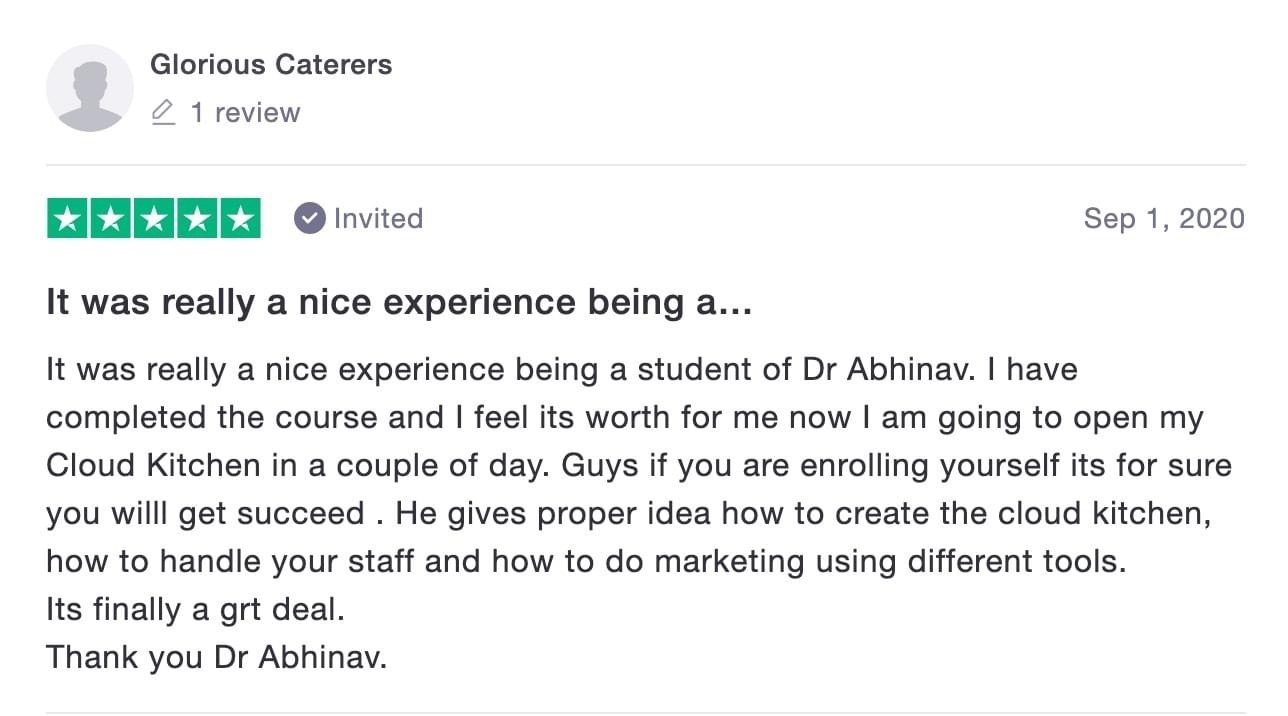
Task: Click the second green rating star
Action: [111, 219]
